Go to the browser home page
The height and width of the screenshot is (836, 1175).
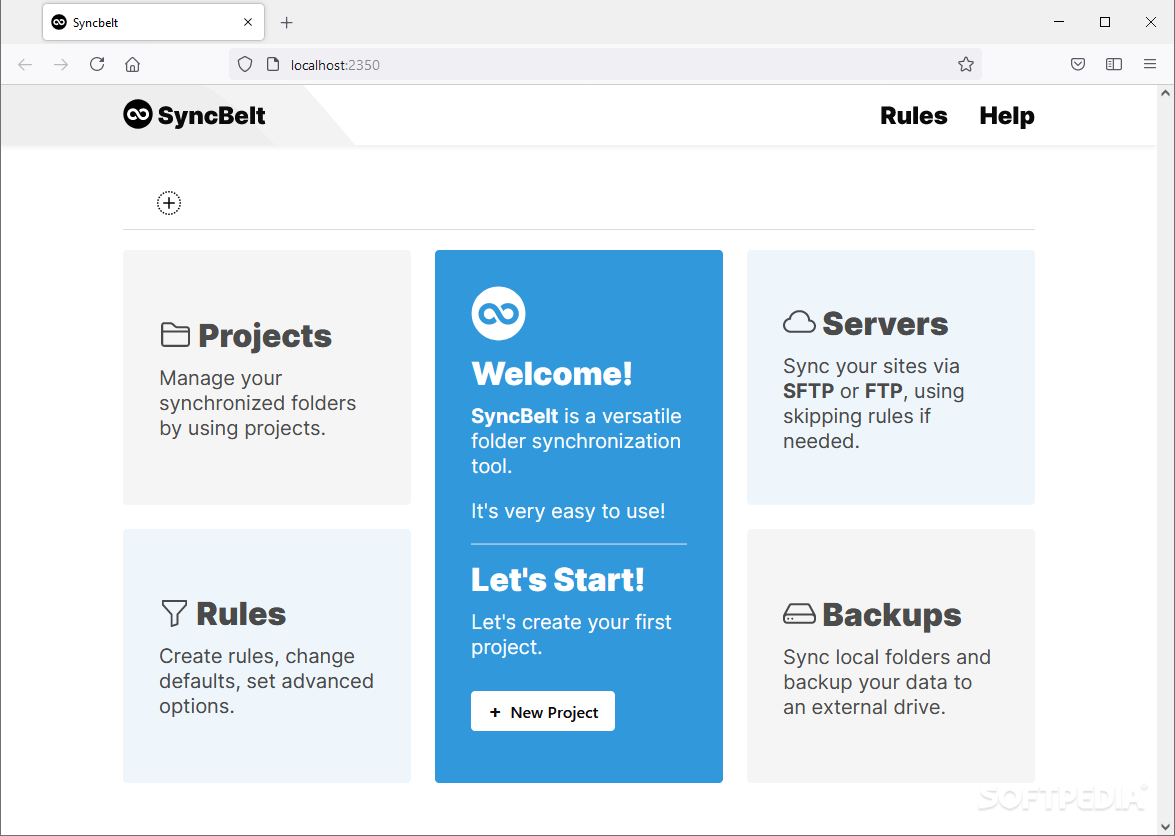coord(133,64)
